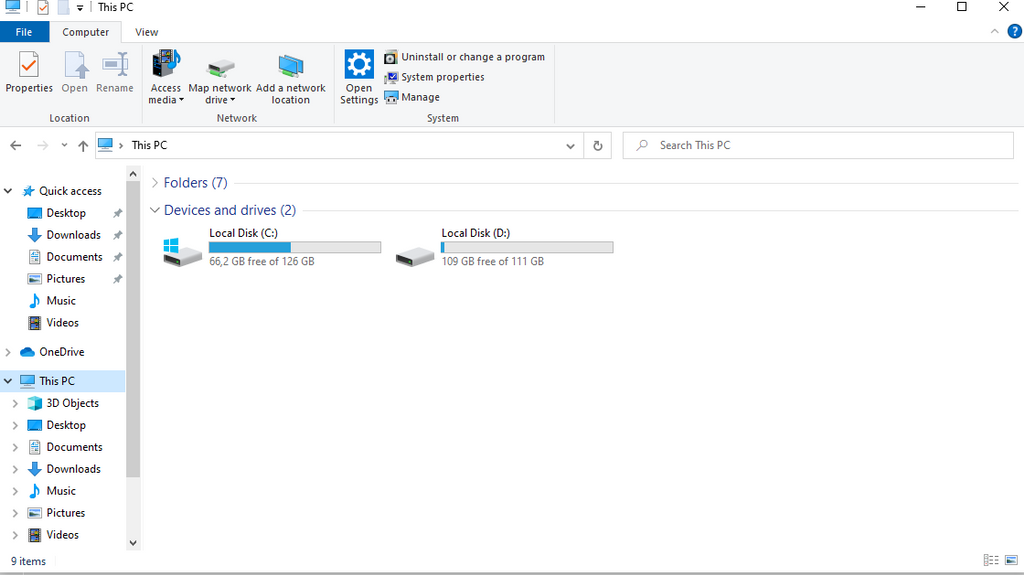The image size is (1024, 575).
Task: Select This PC in the navigation pane
Action: 57,381
